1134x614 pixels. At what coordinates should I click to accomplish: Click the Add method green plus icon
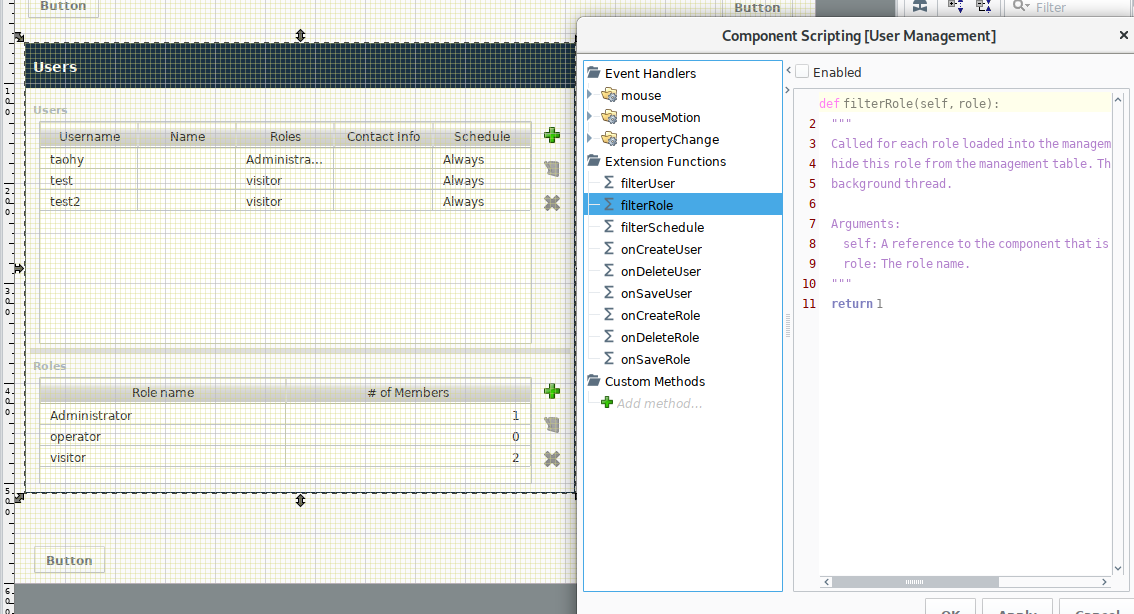point(607,403)
